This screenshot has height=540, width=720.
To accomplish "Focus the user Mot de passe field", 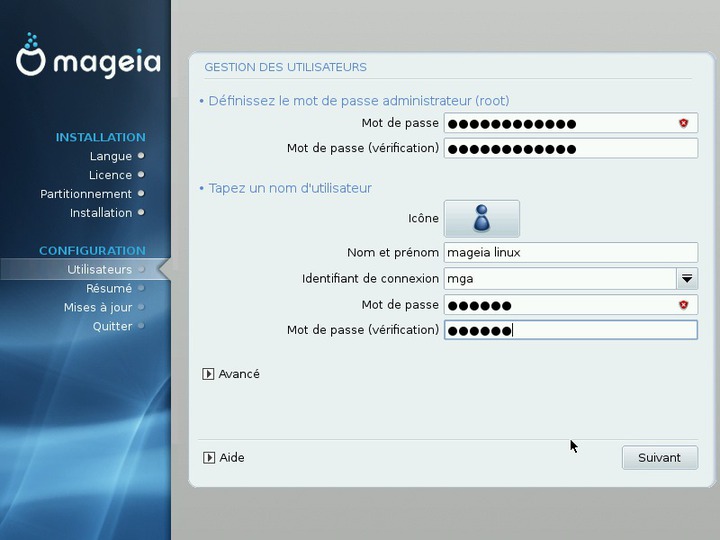I will pos(571,305).
